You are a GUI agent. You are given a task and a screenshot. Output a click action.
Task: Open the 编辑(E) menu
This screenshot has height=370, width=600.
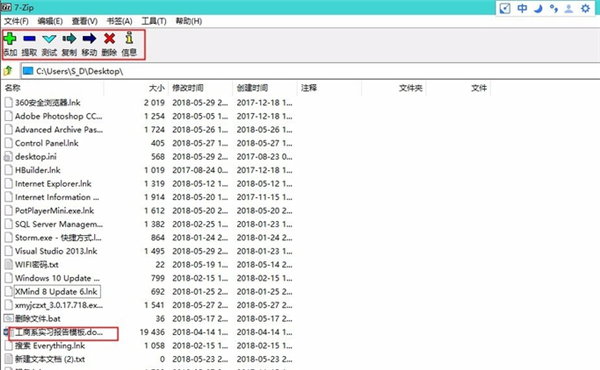(x=50, y=21)
